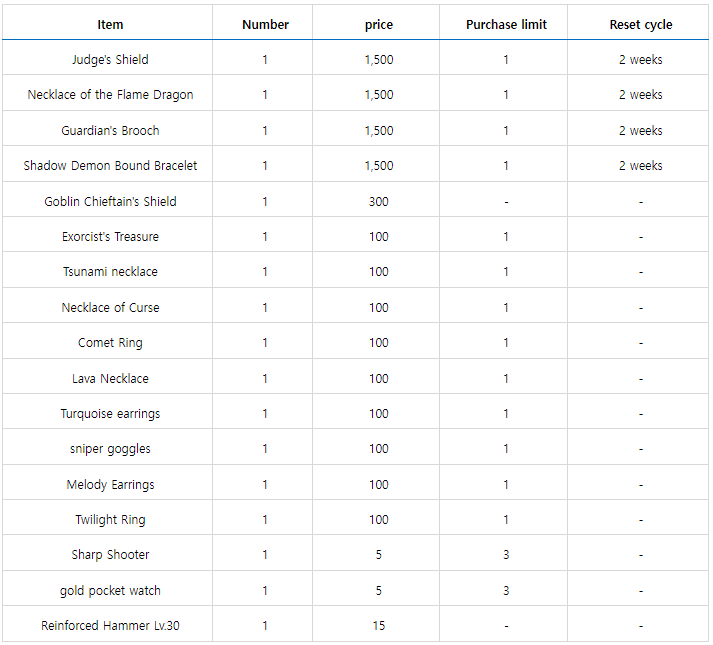Click the Turquoise earrings cell
Image resolution: width=713 pixels, height=645 pixels.
pos(110,414)
